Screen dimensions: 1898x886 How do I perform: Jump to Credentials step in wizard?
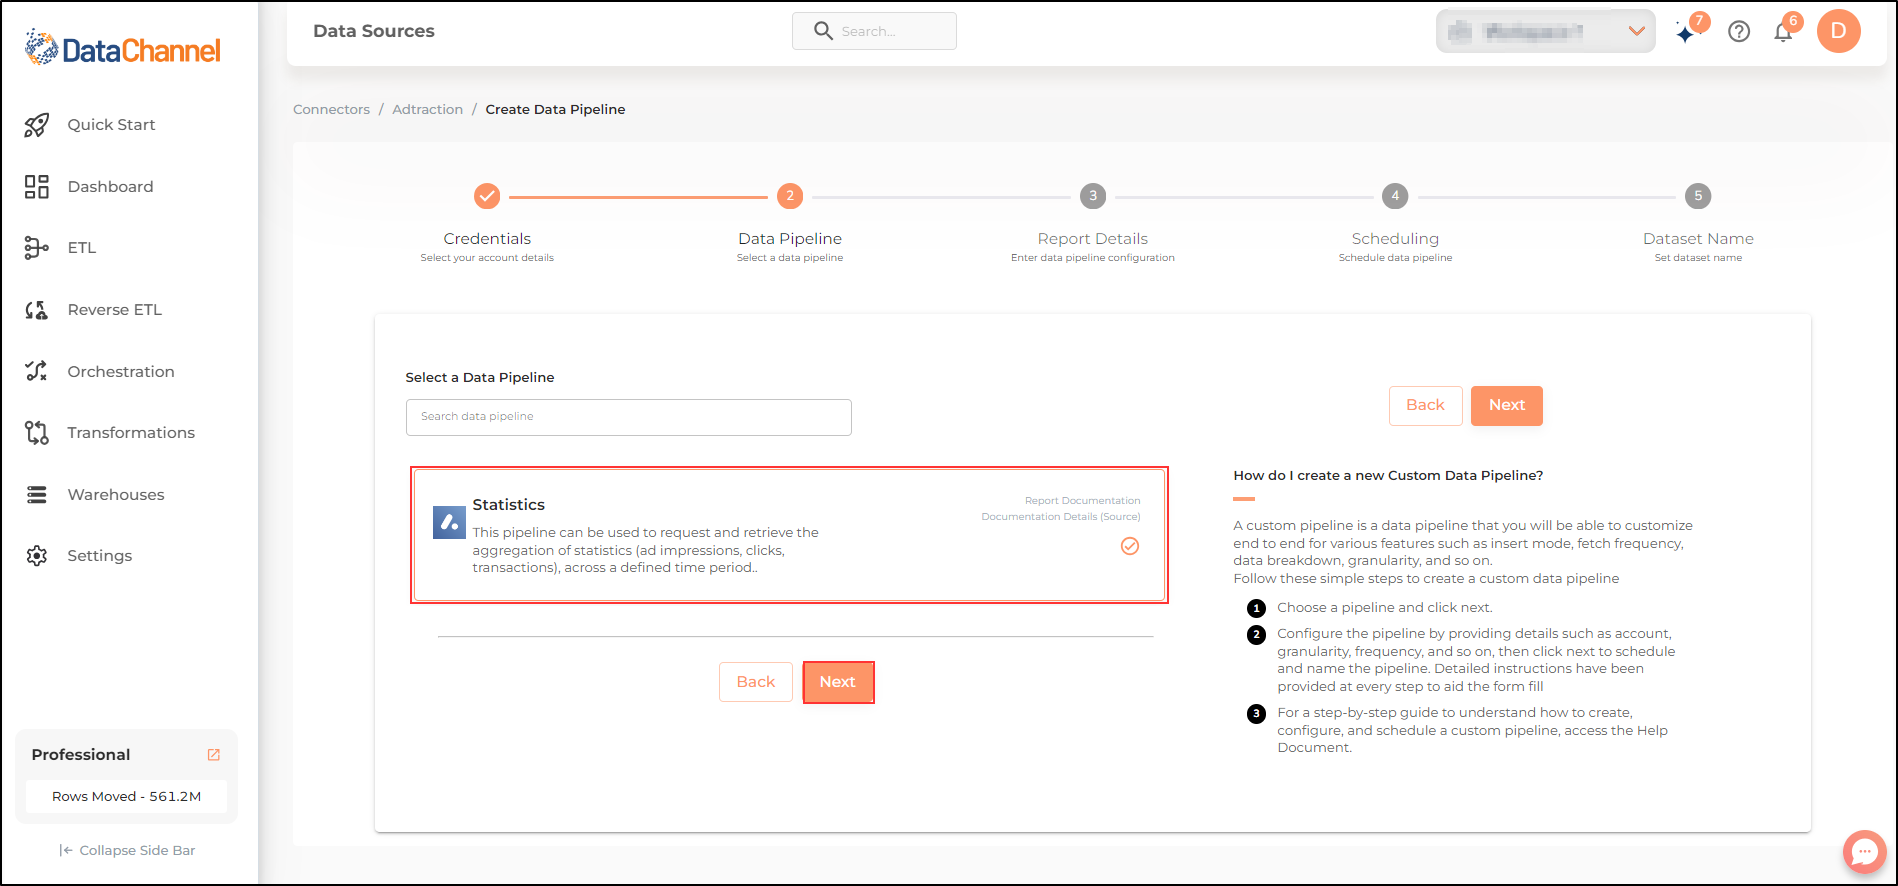[487, 196]
